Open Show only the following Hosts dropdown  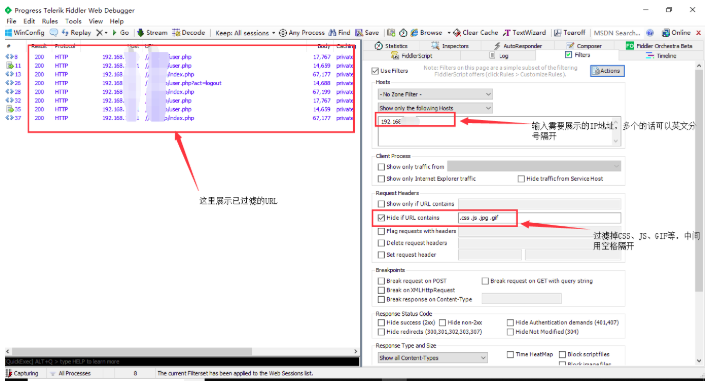435,108
